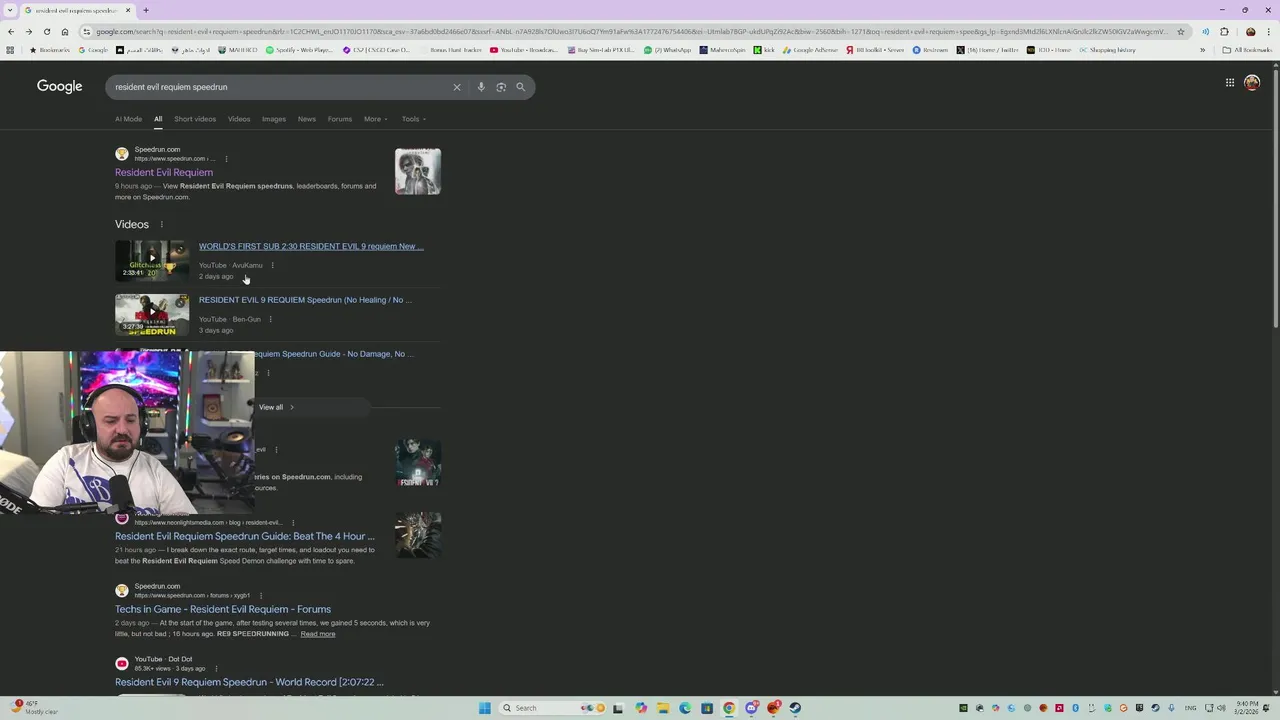Screen dimensions: 1280x720
Task: Open the Chrome three-dot menu
Action: pos(1270,32)
